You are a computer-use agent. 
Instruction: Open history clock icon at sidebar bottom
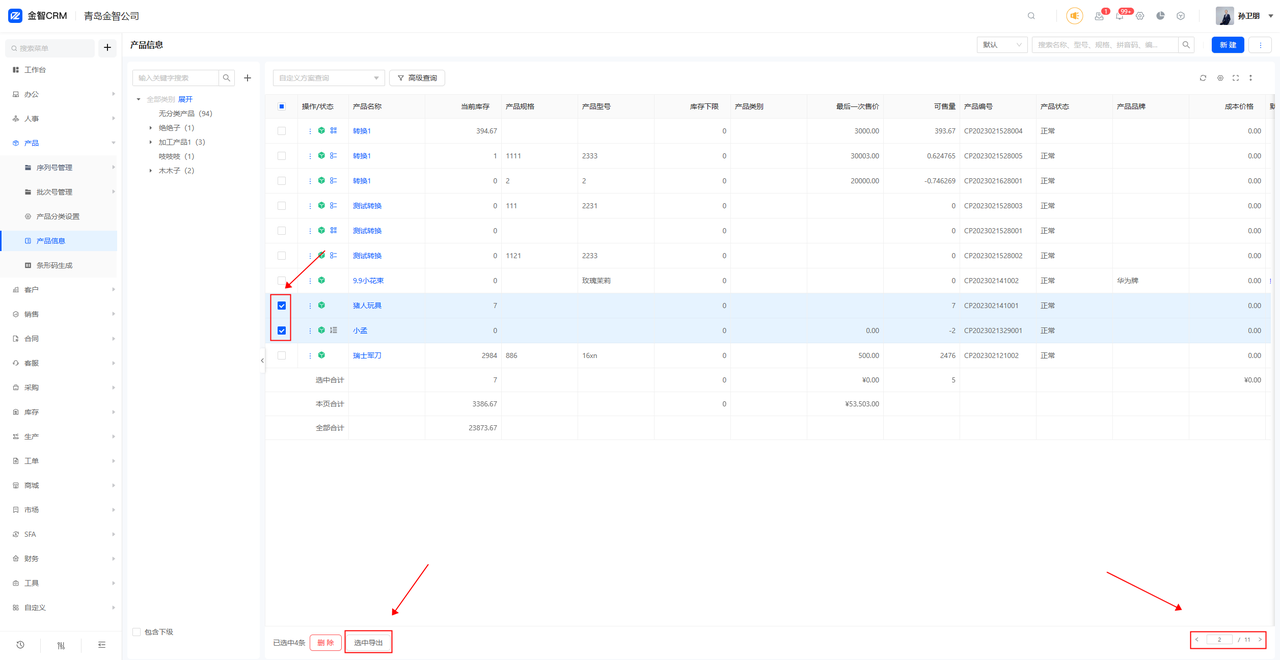(20, 645)
